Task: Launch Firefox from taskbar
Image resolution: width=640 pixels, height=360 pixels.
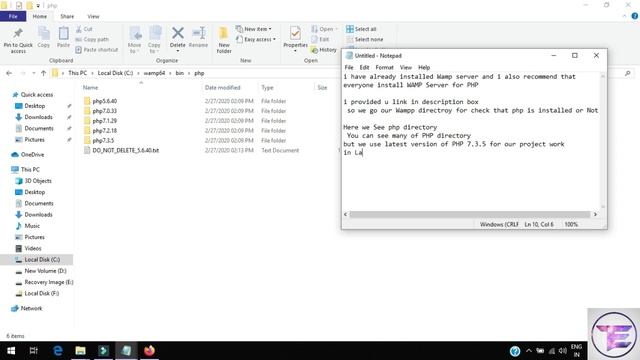Action: pyautogui.click(x=149, y=351)
